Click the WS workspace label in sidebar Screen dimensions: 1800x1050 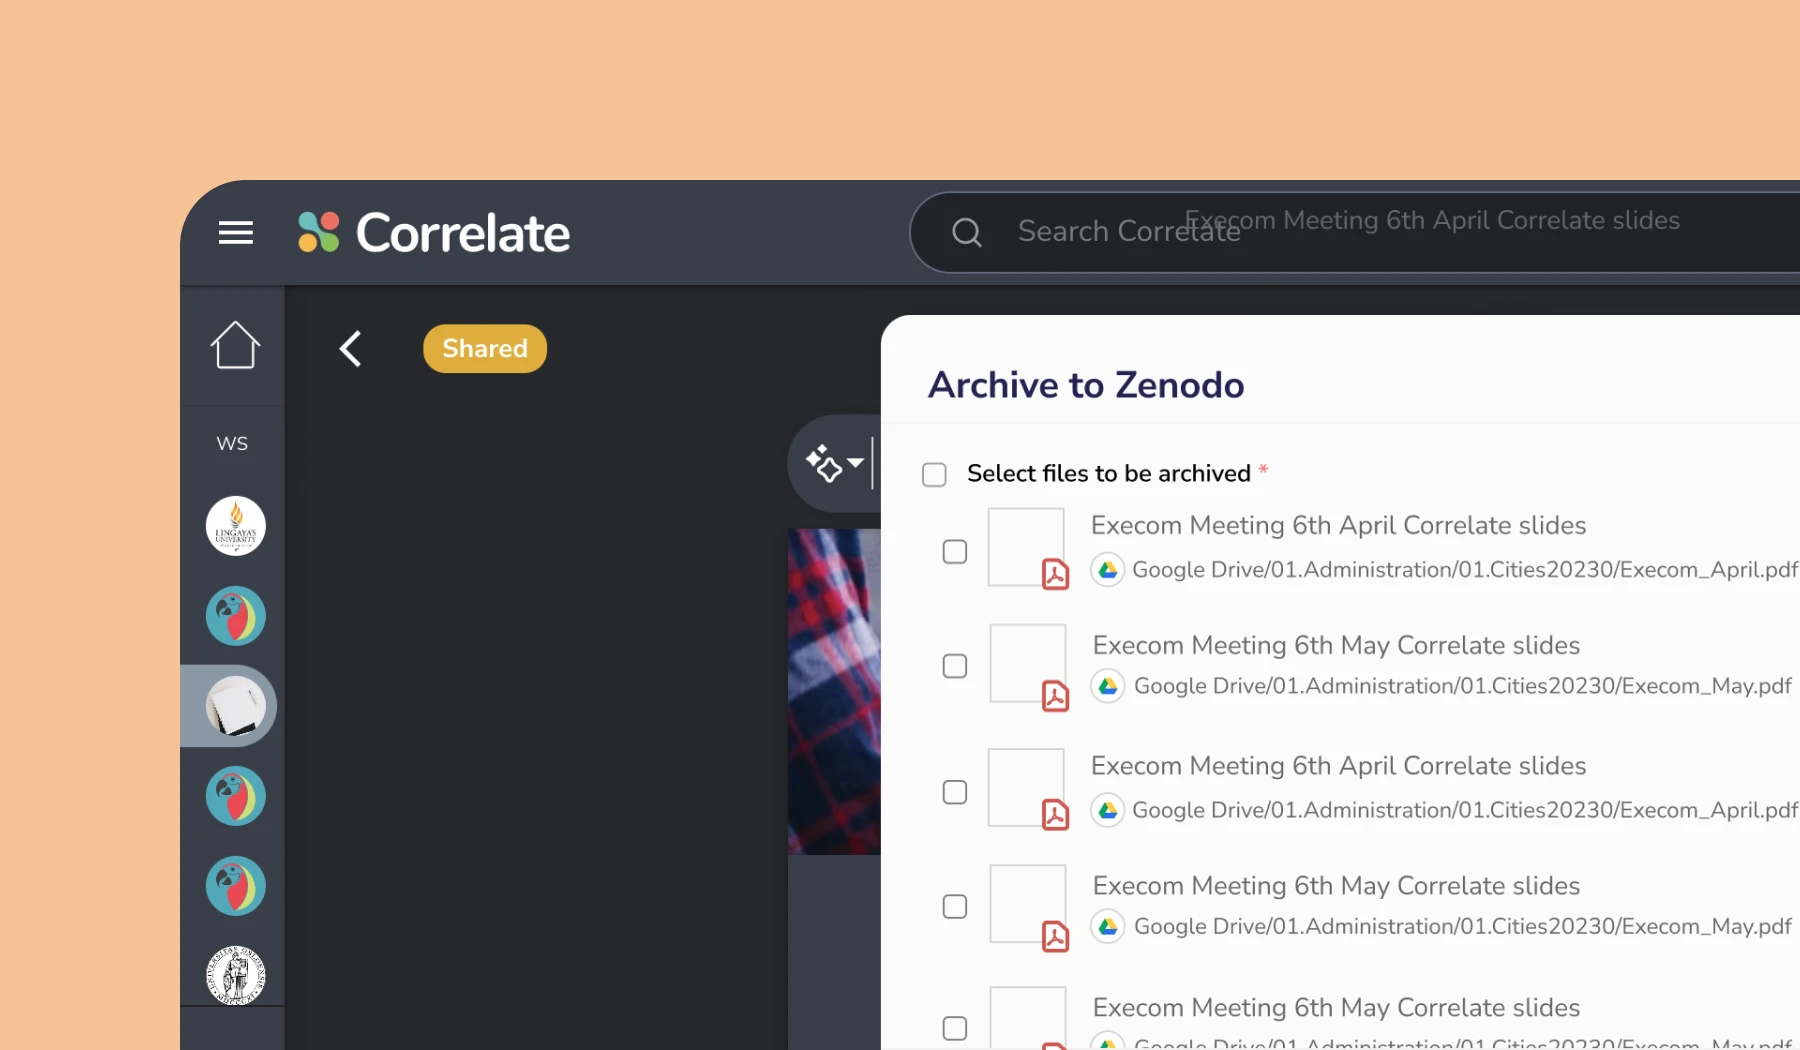(x=232, y=443)
